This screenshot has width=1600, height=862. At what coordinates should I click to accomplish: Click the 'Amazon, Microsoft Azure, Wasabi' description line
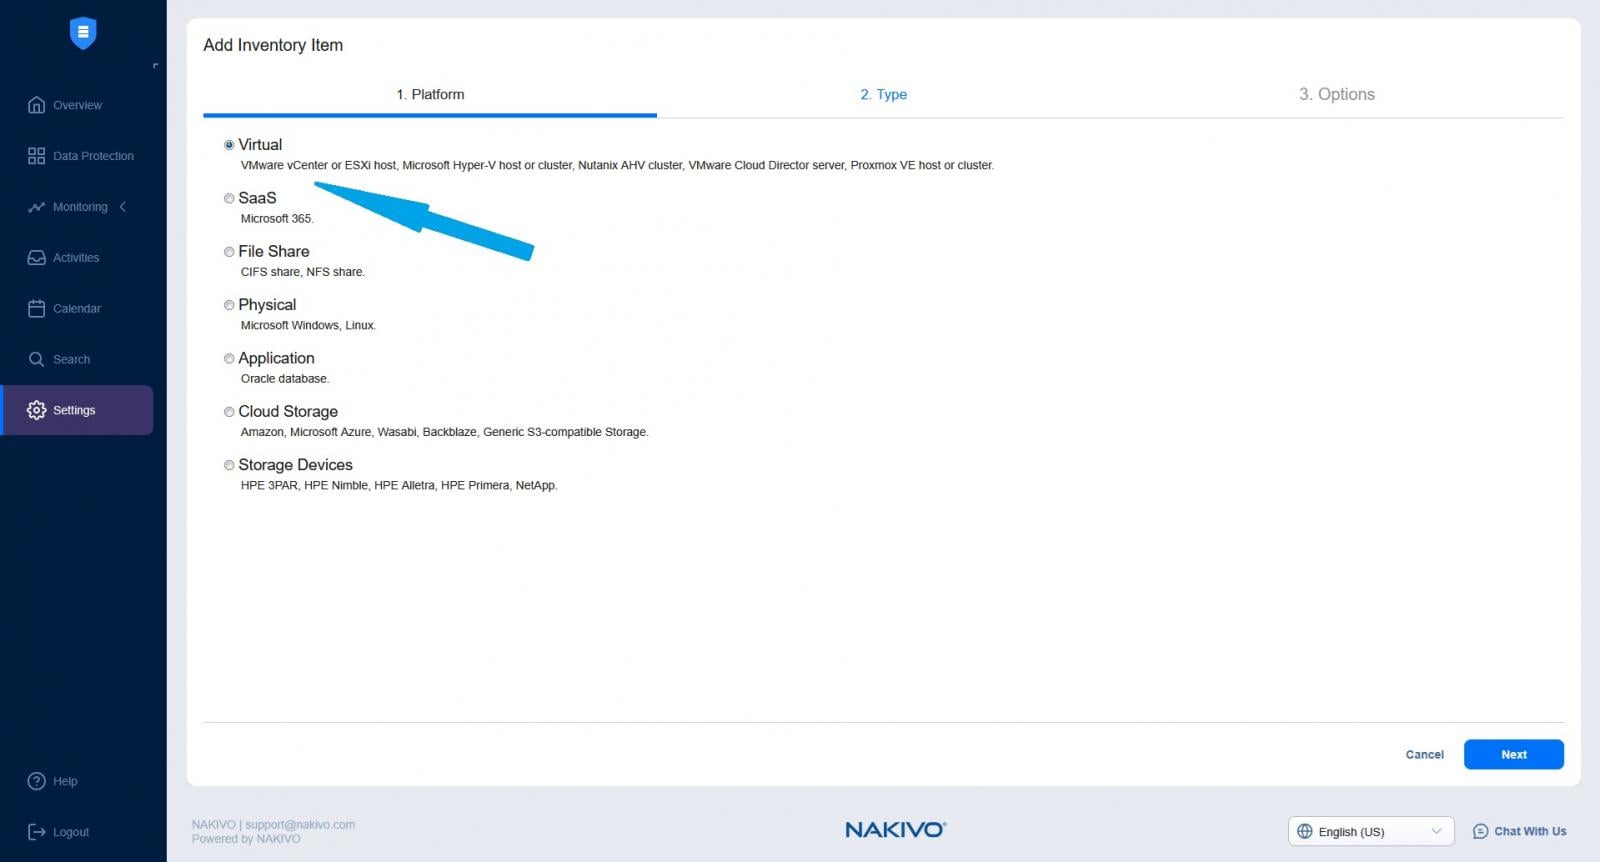444,432
